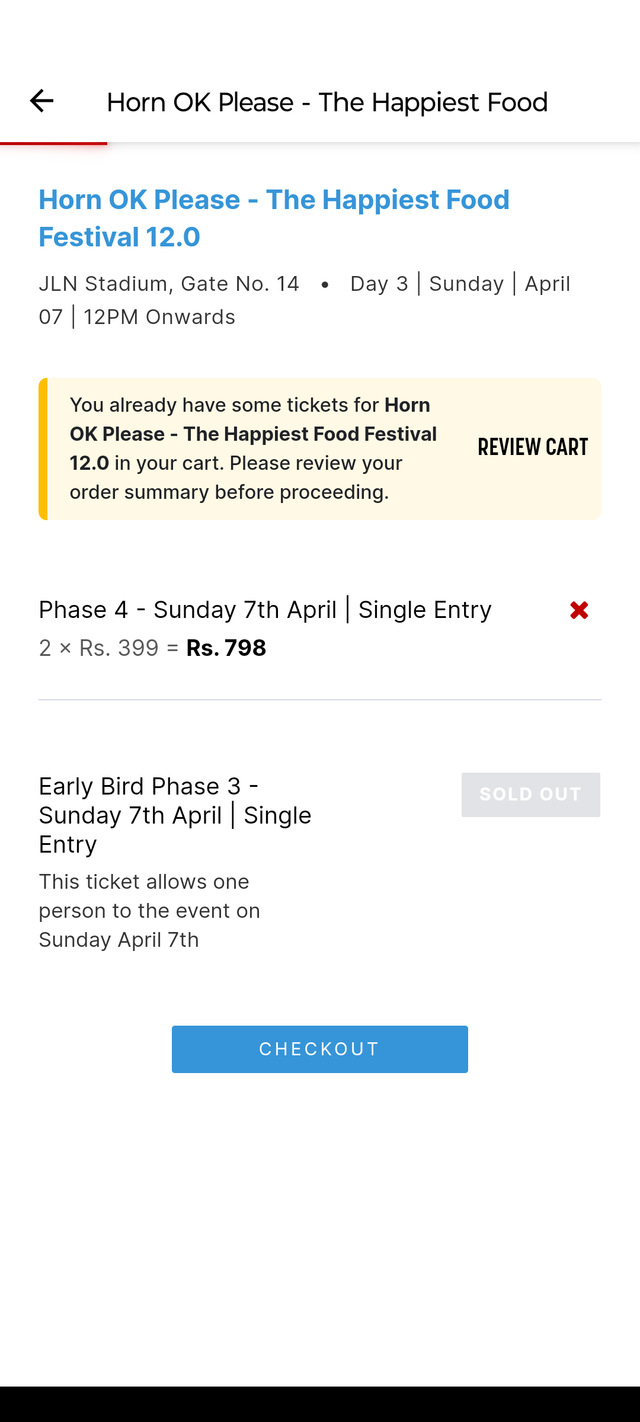Remove Phase 4 ticket with red X
This screenshot has height=1422, width=640.
579,610
